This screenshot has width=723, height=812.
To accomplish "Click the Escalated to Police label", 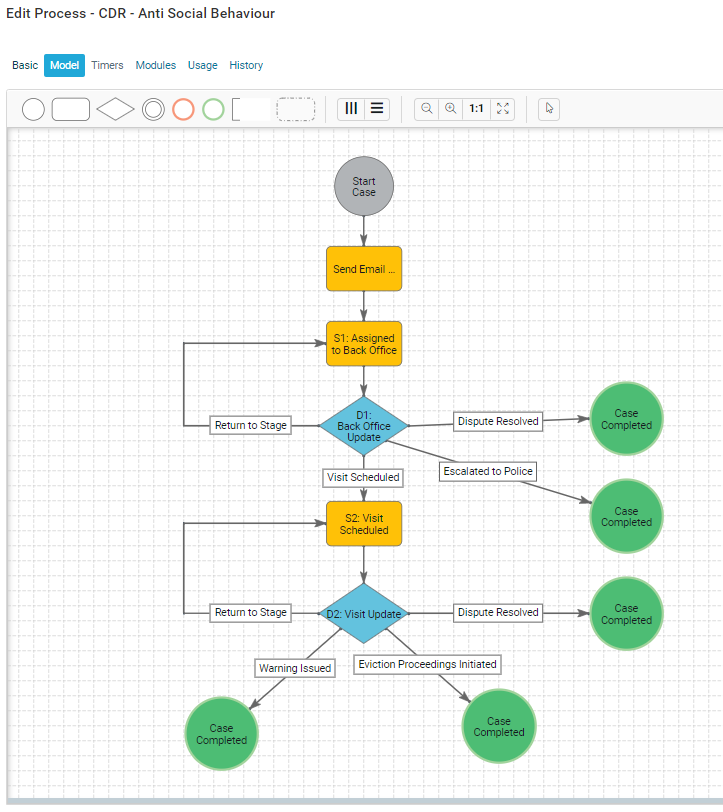I will [x=488, y=471].
